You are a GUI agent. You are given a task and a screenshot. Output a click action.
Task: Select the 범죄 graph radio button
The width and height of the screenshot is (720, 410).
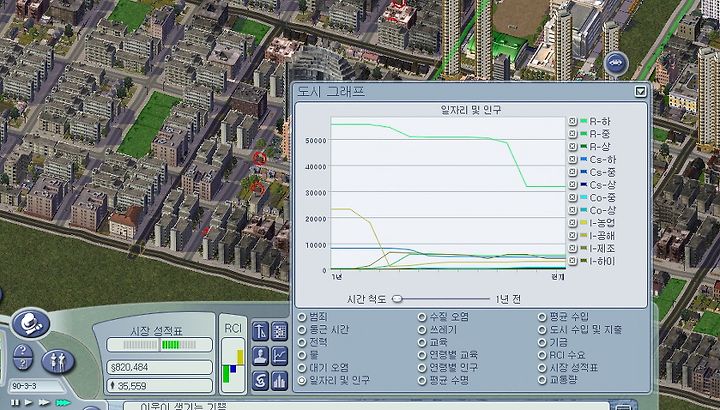click(x=302, y=317)
